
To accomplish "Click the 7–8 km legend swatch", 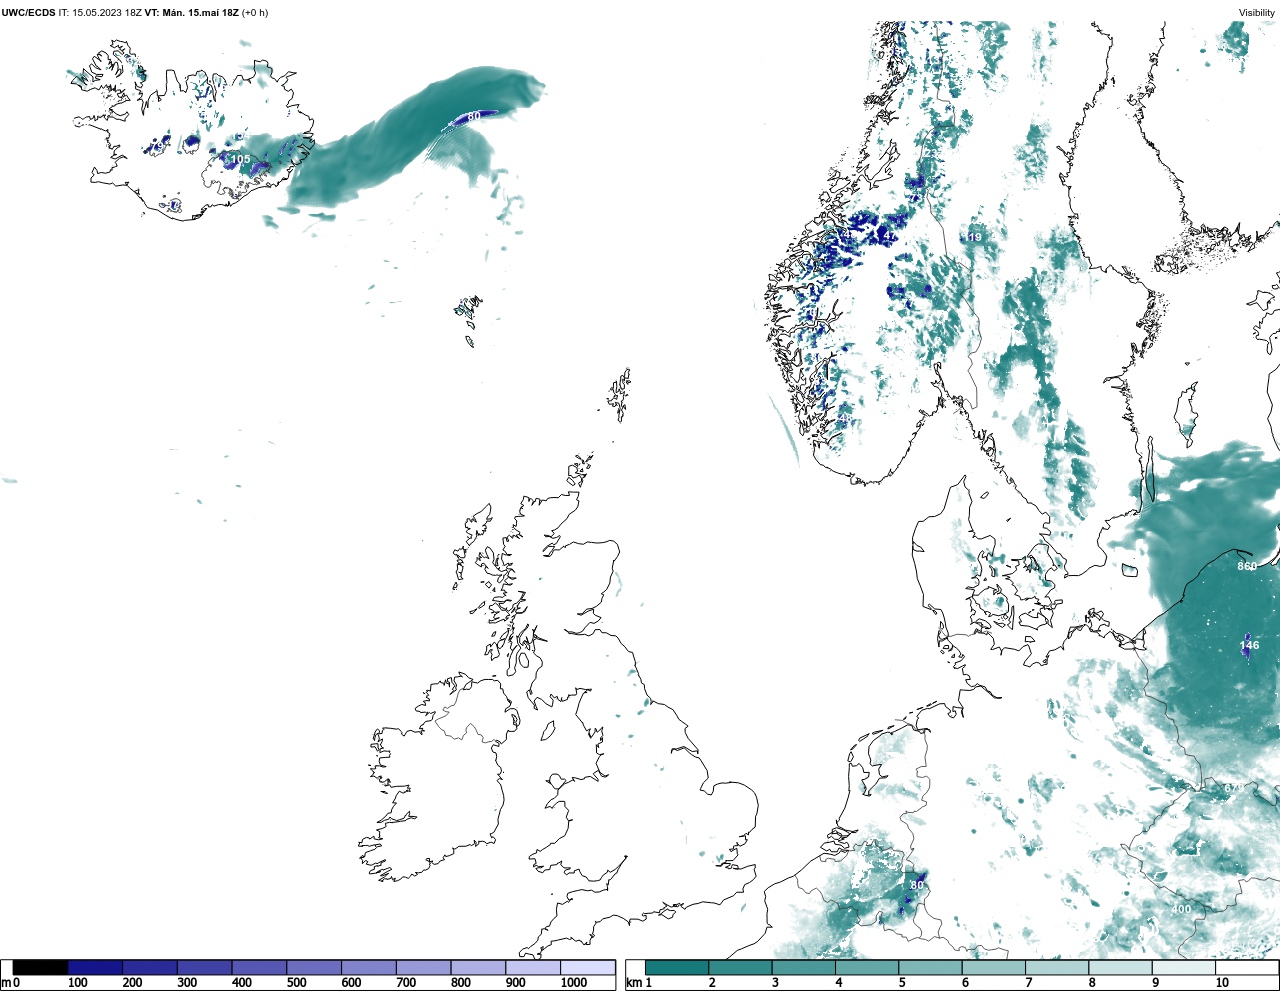I will coord(1058,967).
